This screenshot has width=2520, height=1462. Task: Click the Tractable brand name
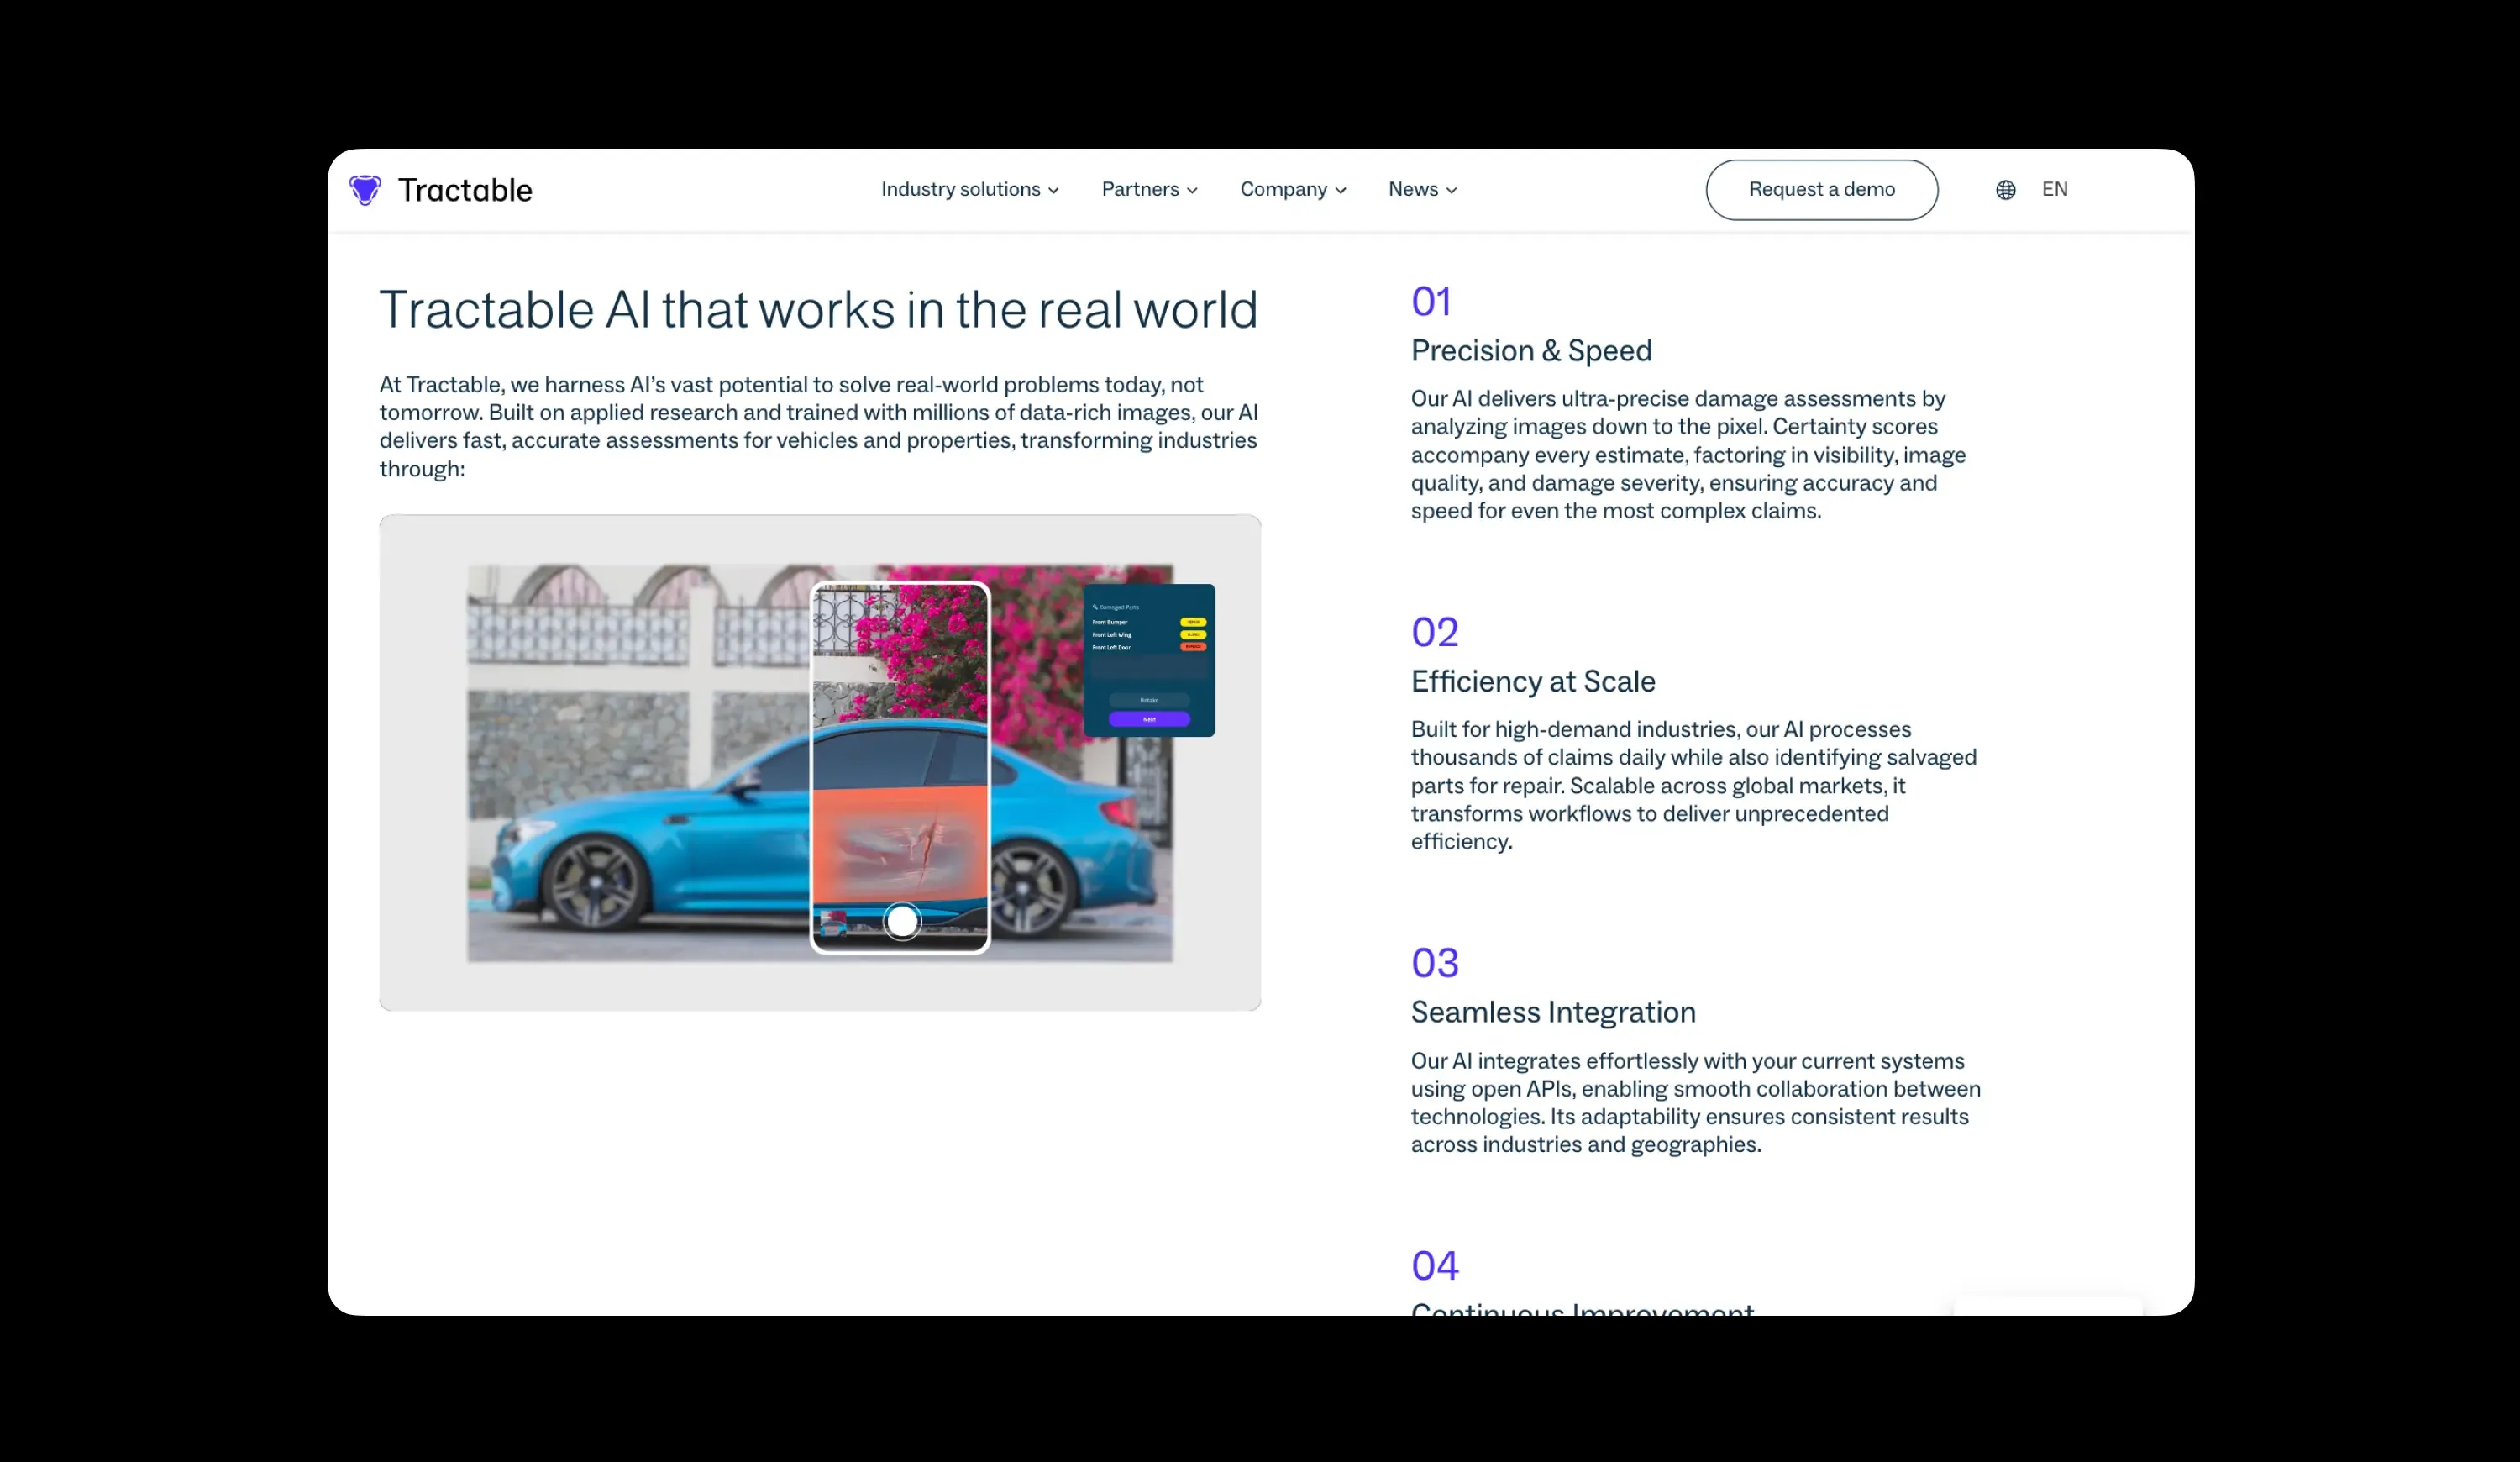click(465, 190)
